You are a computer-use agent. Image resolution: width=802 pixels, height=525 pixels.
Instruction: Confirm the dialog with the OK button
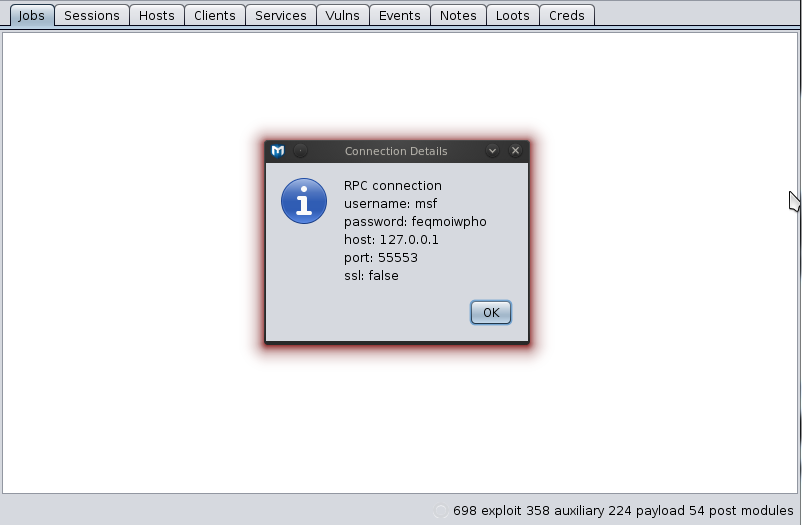[491, 313]
